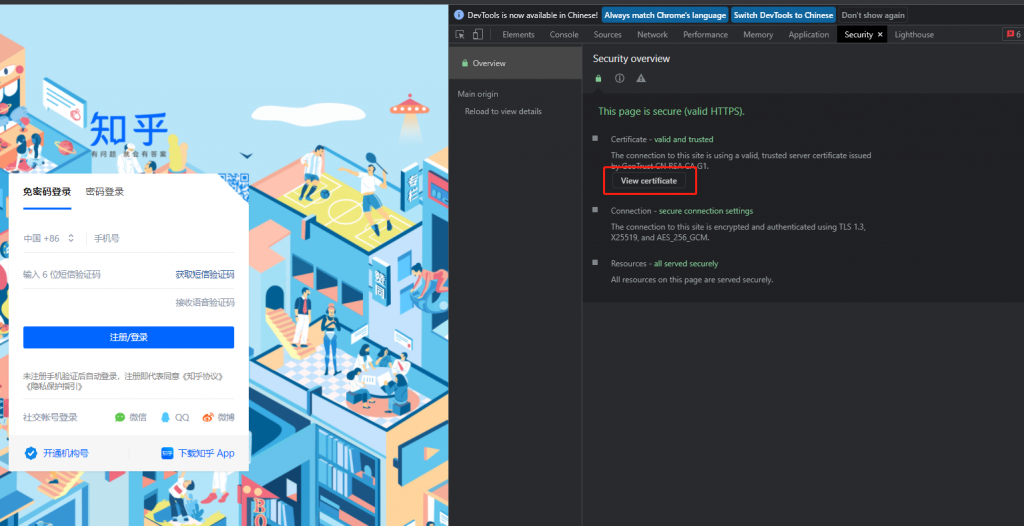1024x526 pixels.
Task: Click the info circle filter icon
Action: coord(620,78)
